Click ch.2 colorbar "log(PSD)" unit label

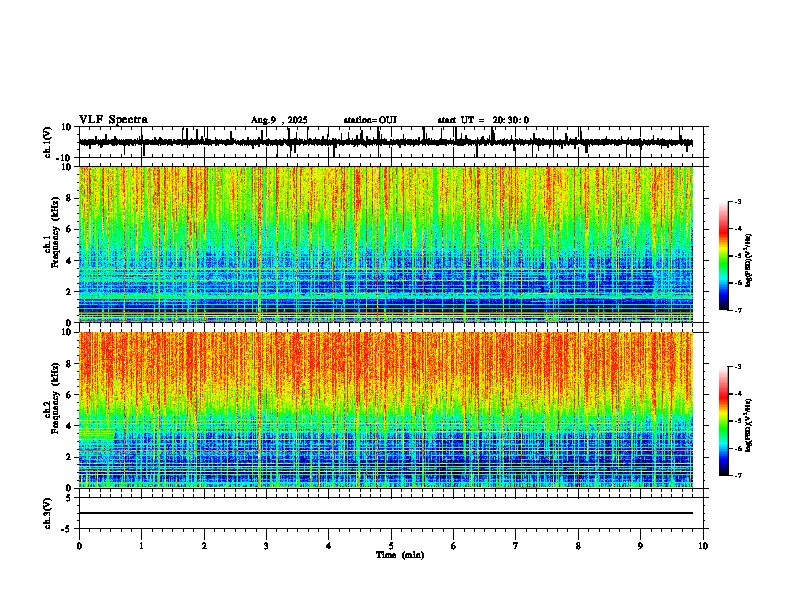(749, 426)
